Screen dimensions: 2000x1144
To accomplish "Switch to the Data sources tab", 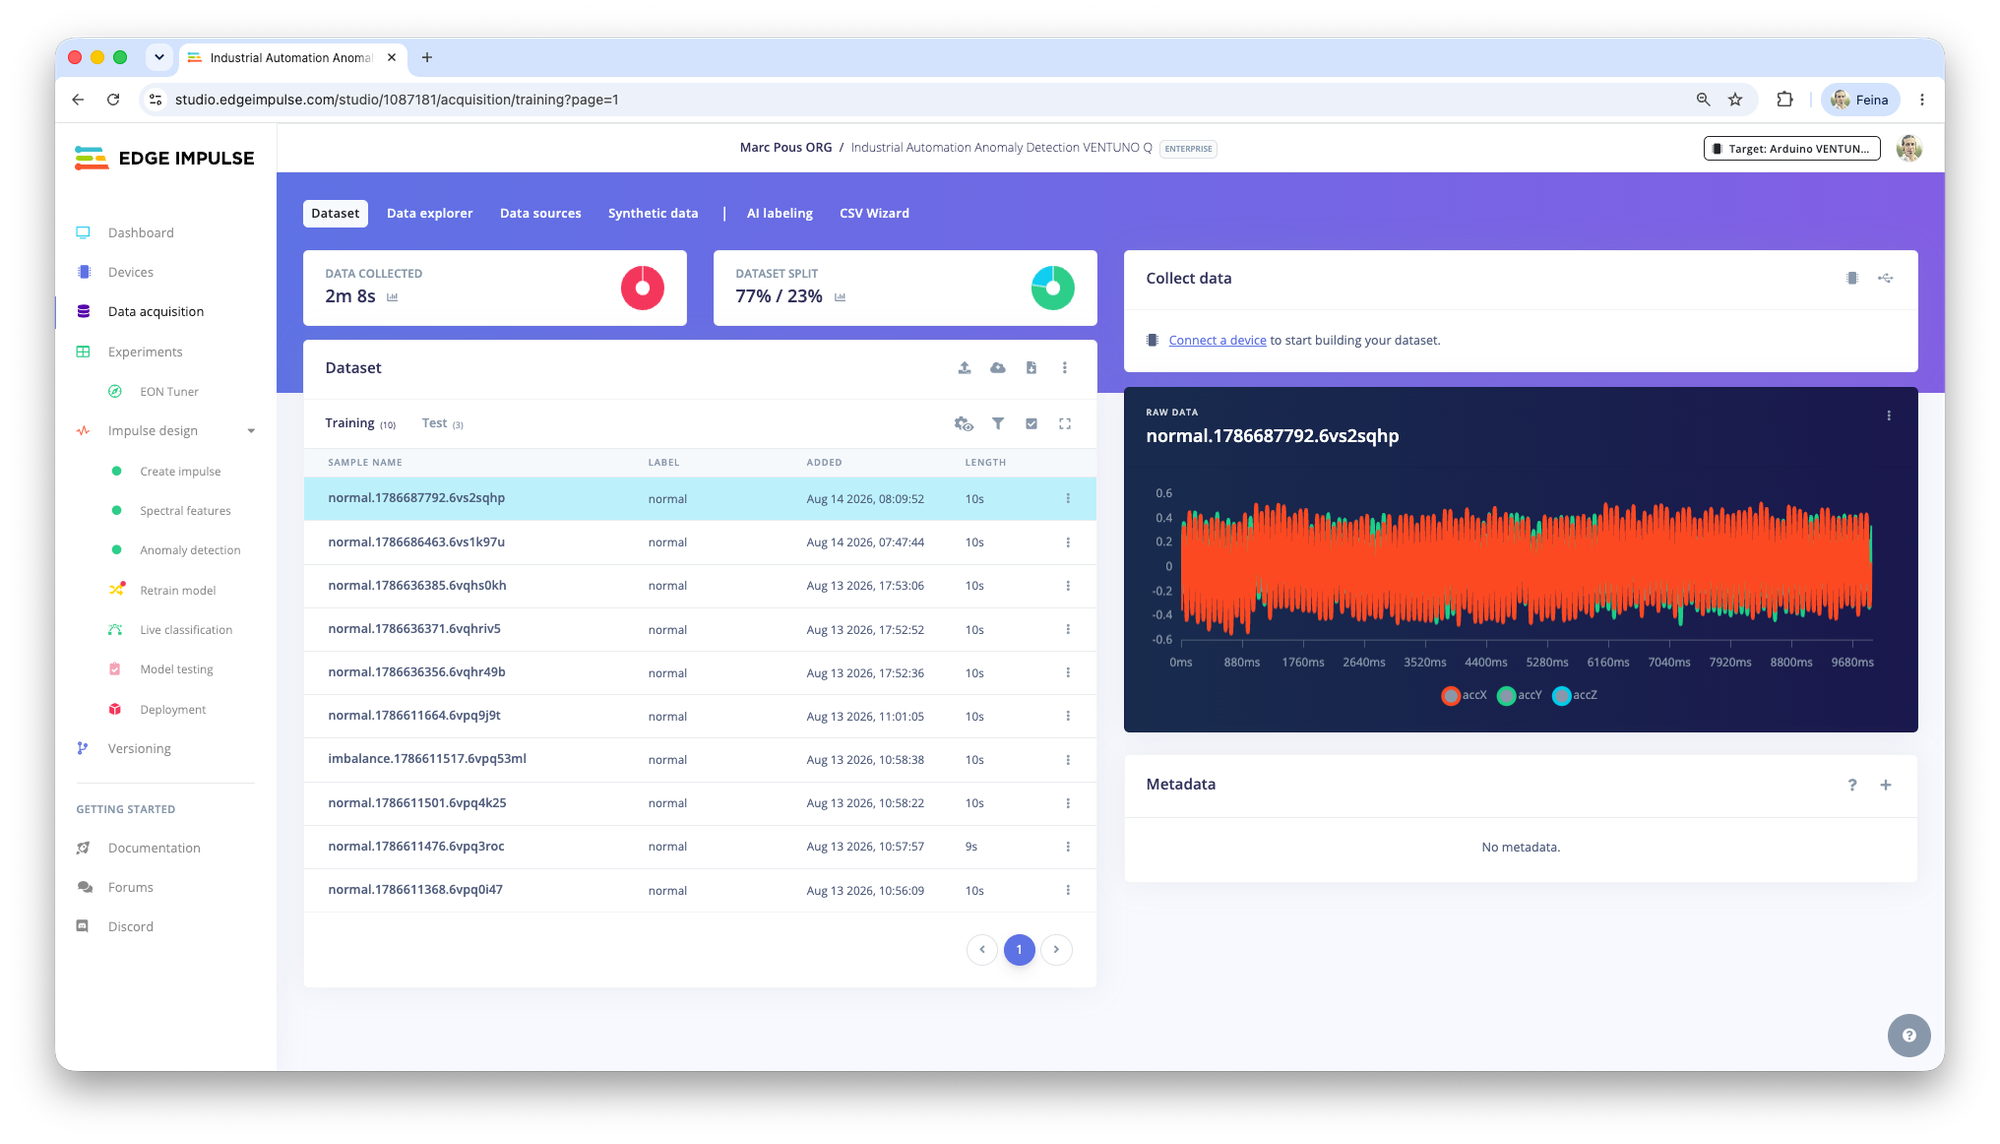I will [540, 214].
